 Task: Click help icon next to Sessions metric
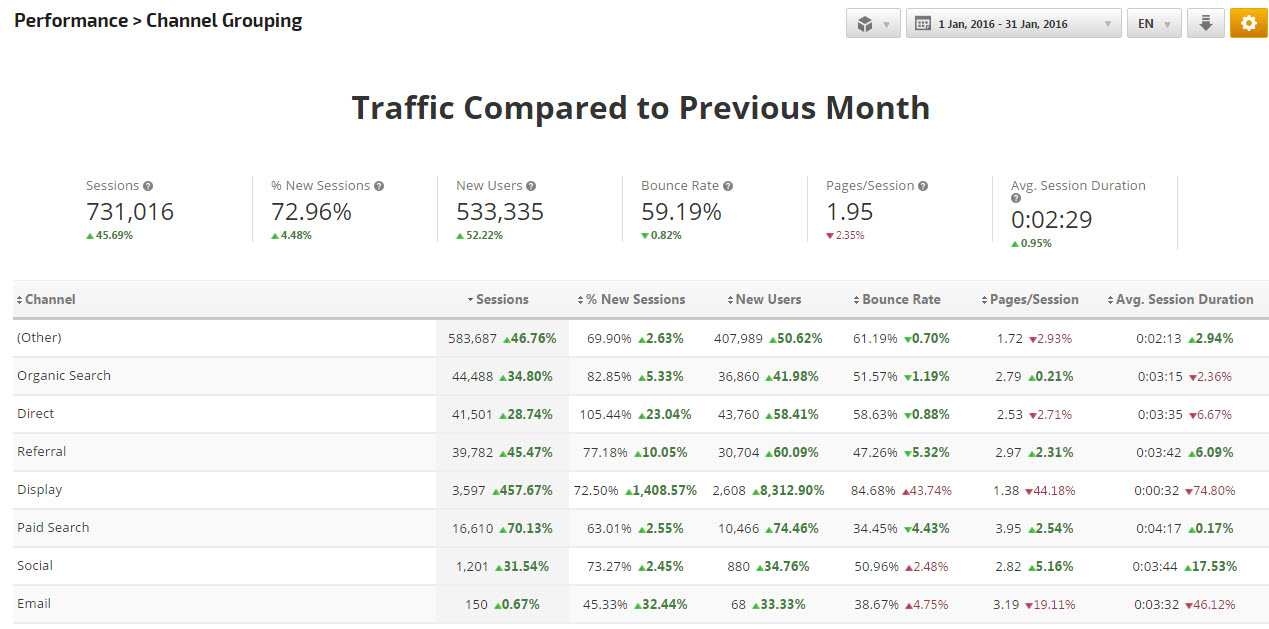(x=148, y=186)
